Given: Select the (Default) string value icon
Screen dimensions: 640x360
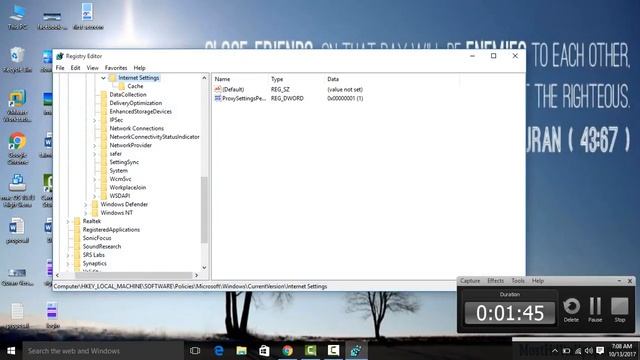Looking at the screenshot, I should point(218,89).
